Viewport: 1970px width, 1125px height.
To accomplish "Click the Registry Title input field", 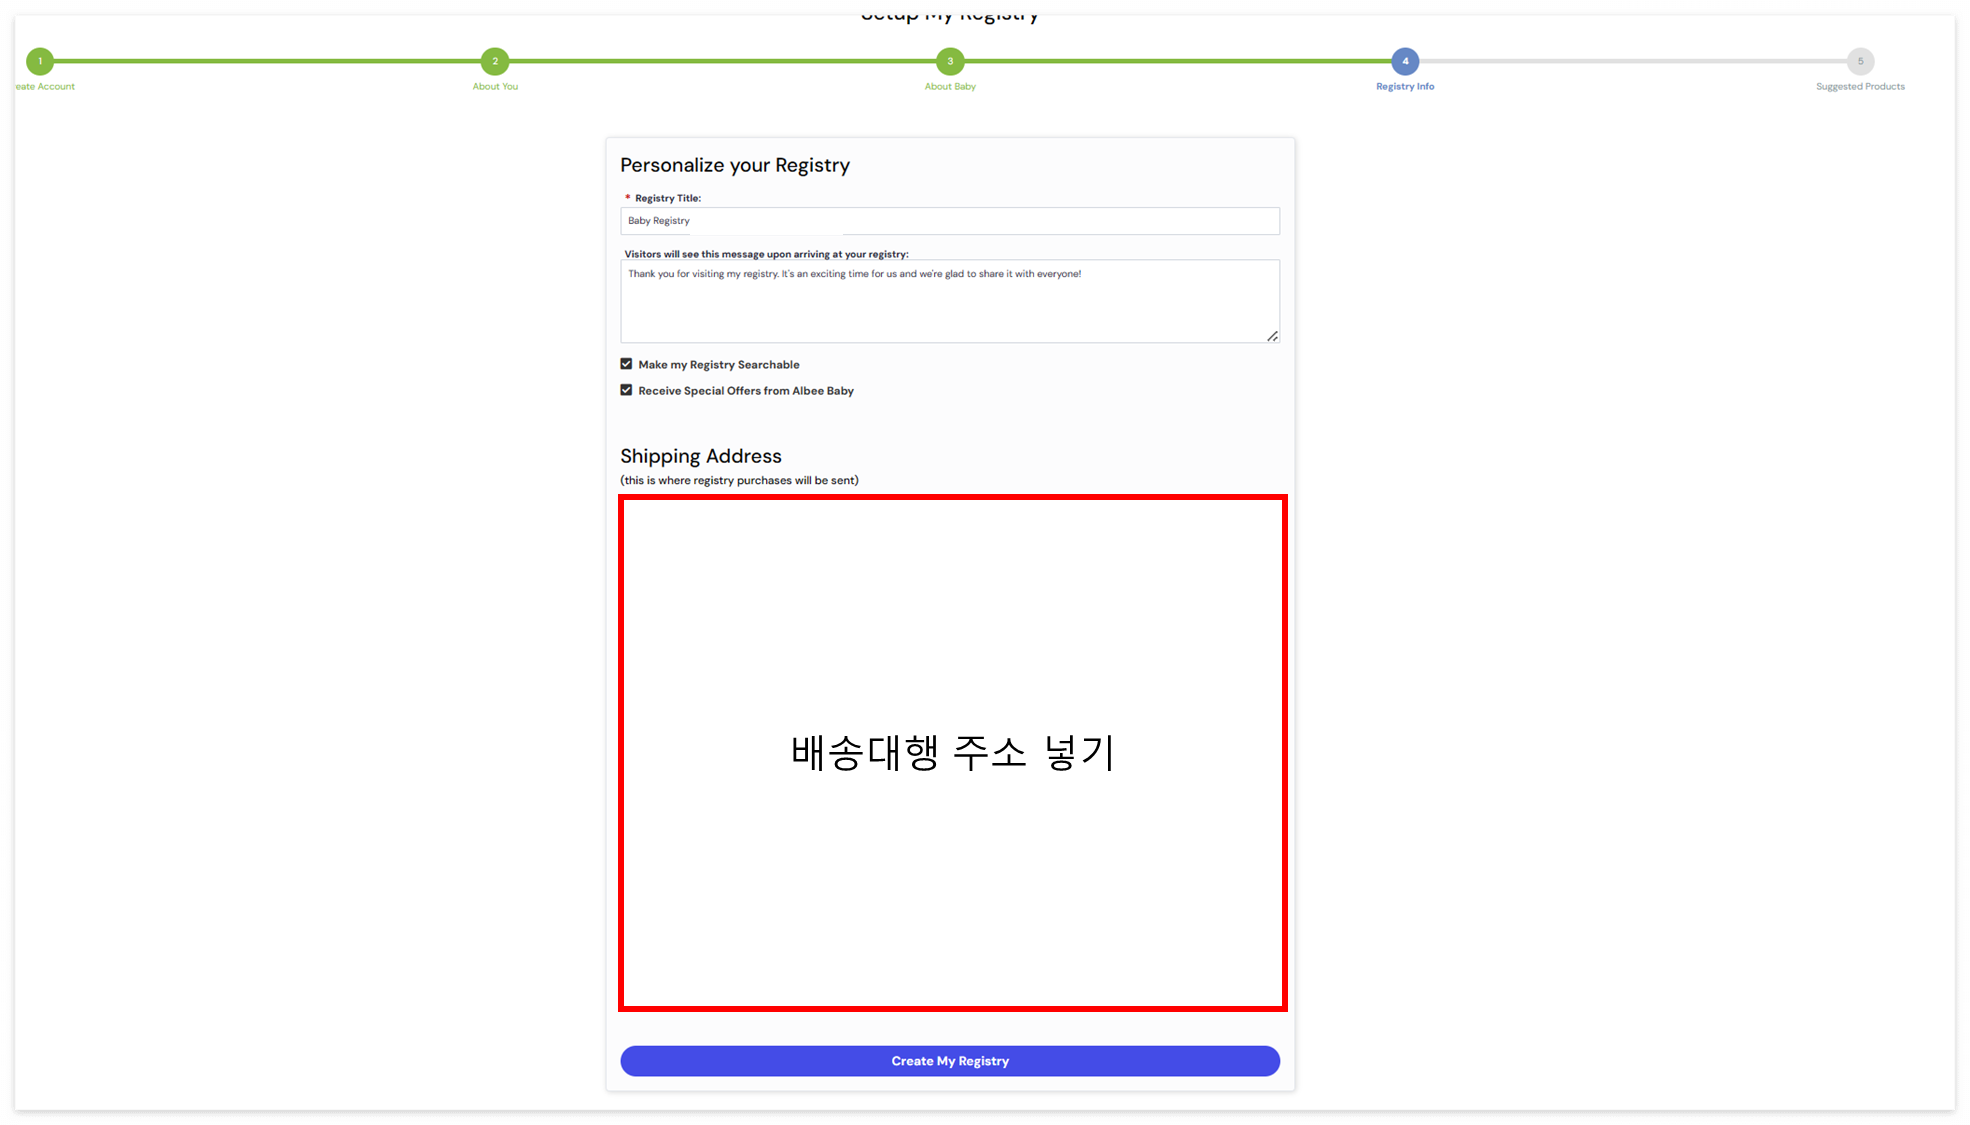I will click(949, 221).
